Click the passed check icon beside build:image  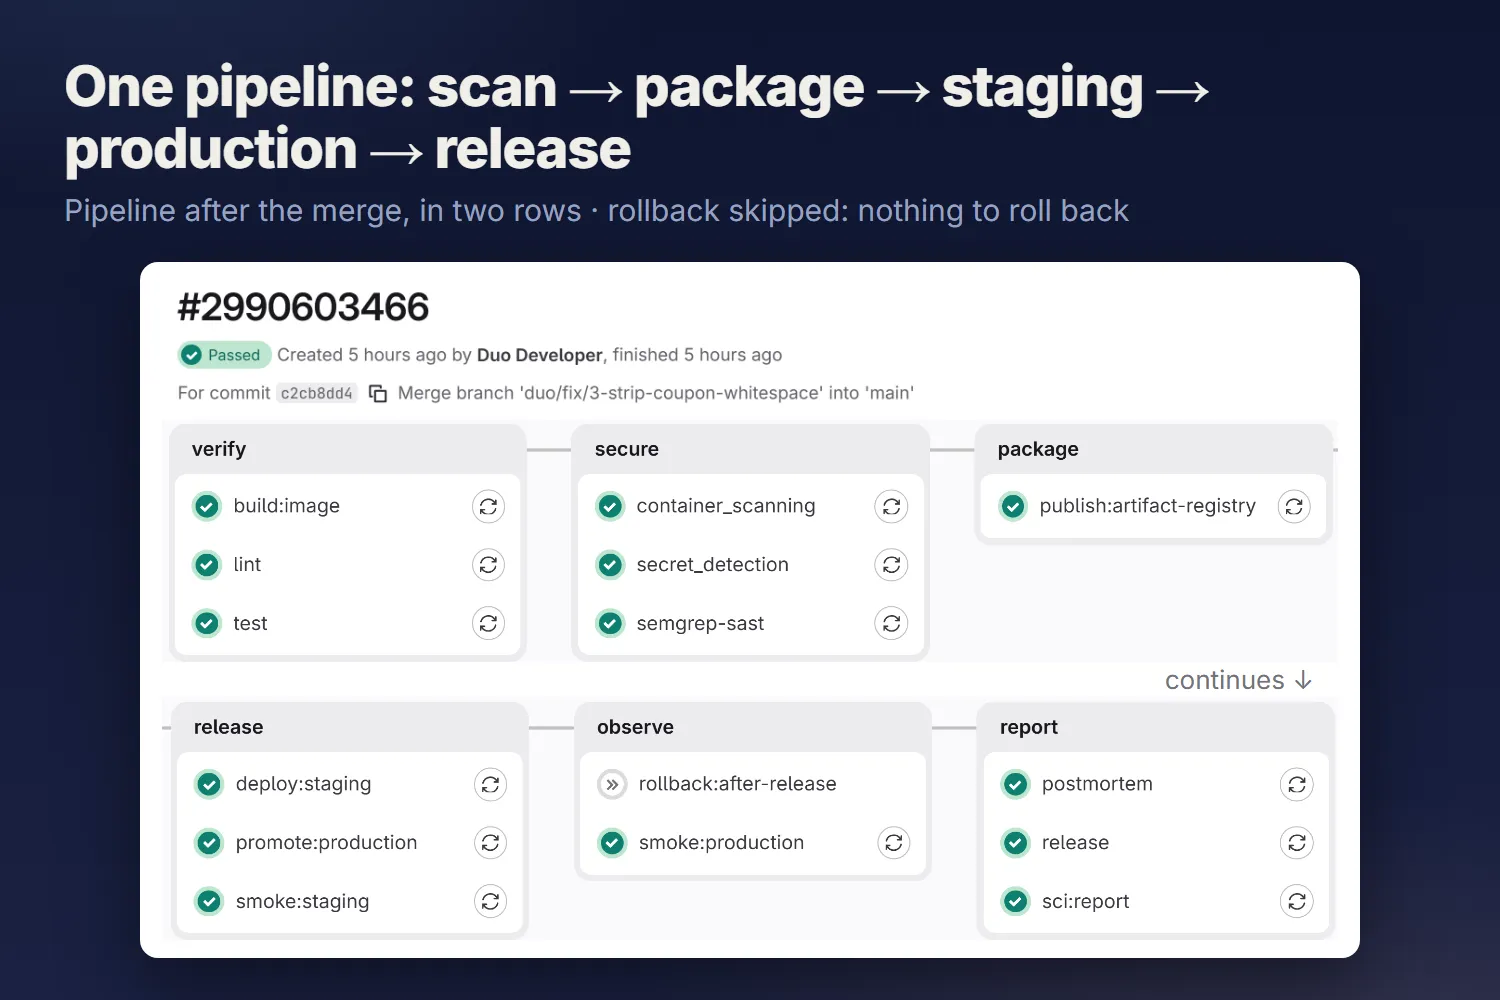point(207,507)
